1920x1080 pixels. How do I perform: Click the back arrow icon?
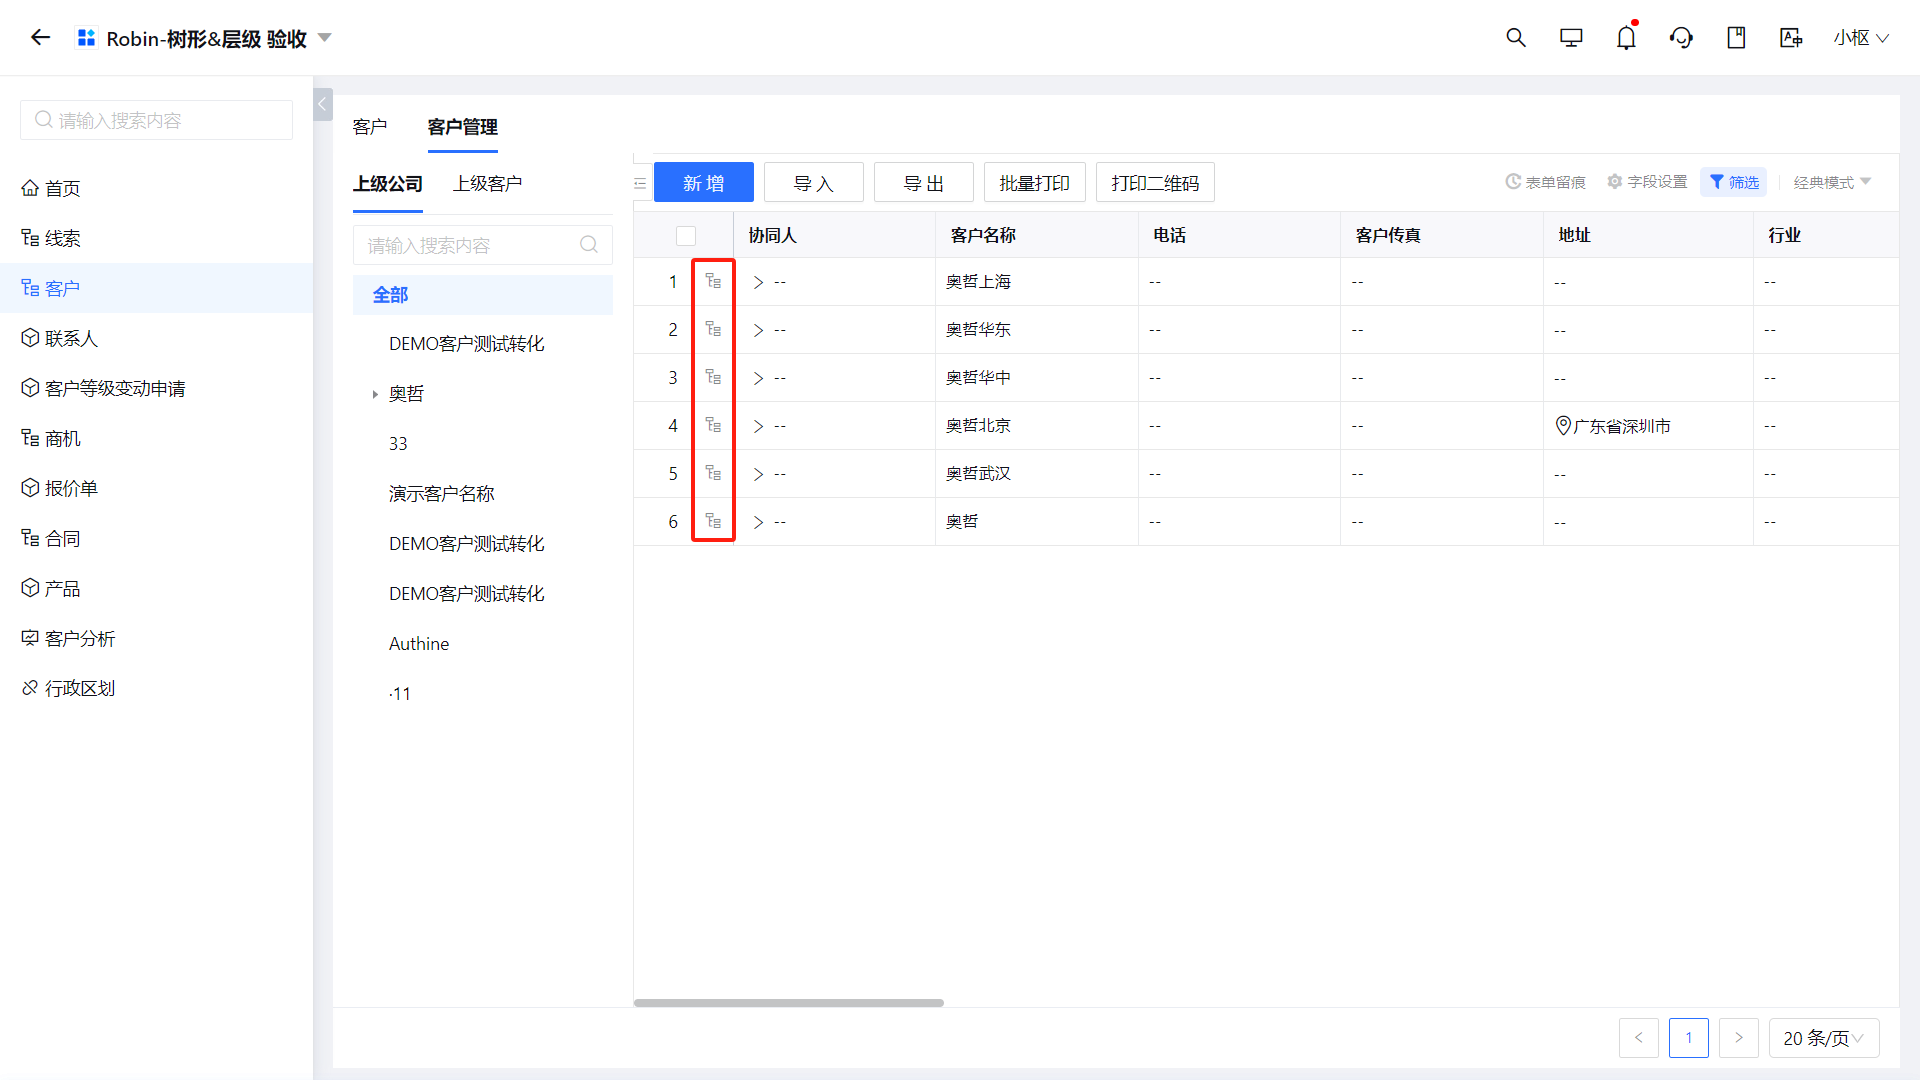[40, 38]
